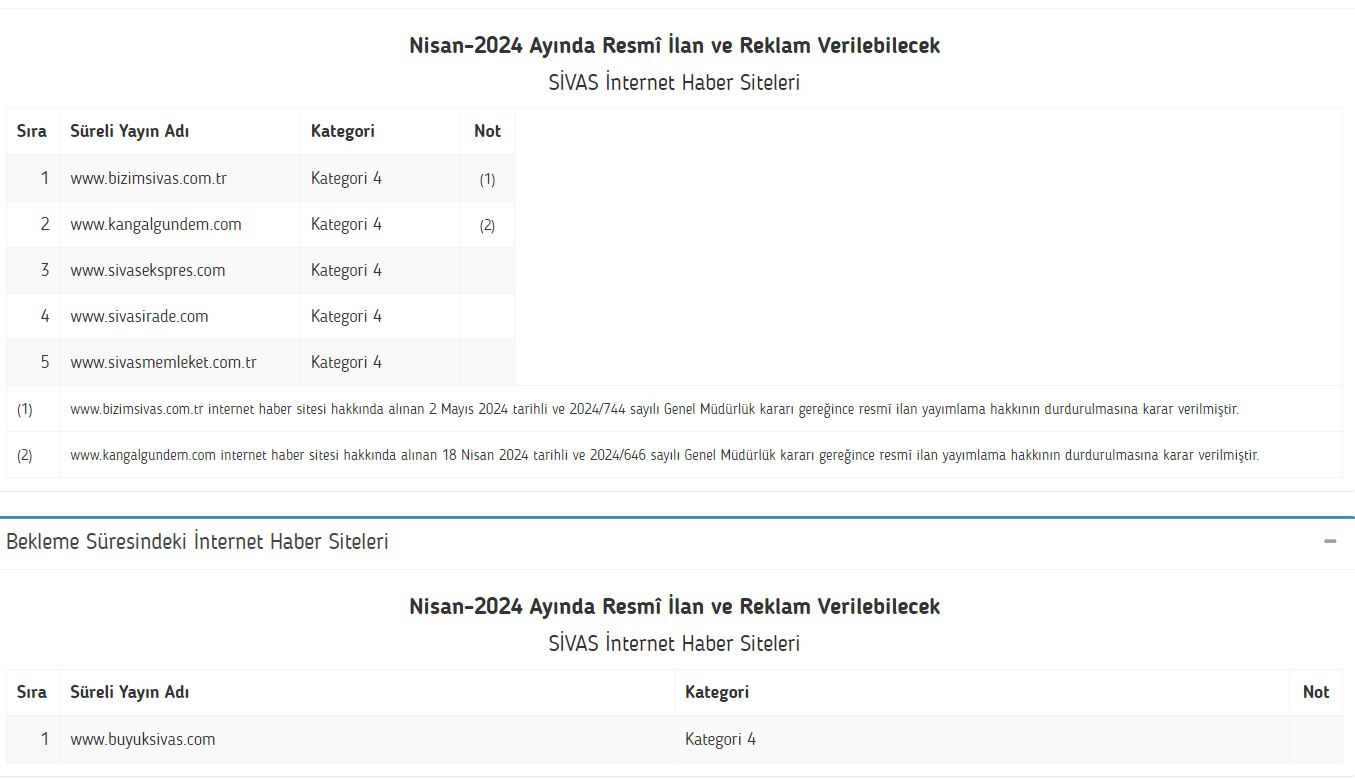Click www.kangalgundem.com site entry
Image resolution: width=1355 pixels, height=779 pixels.
[x=156, y=224]
